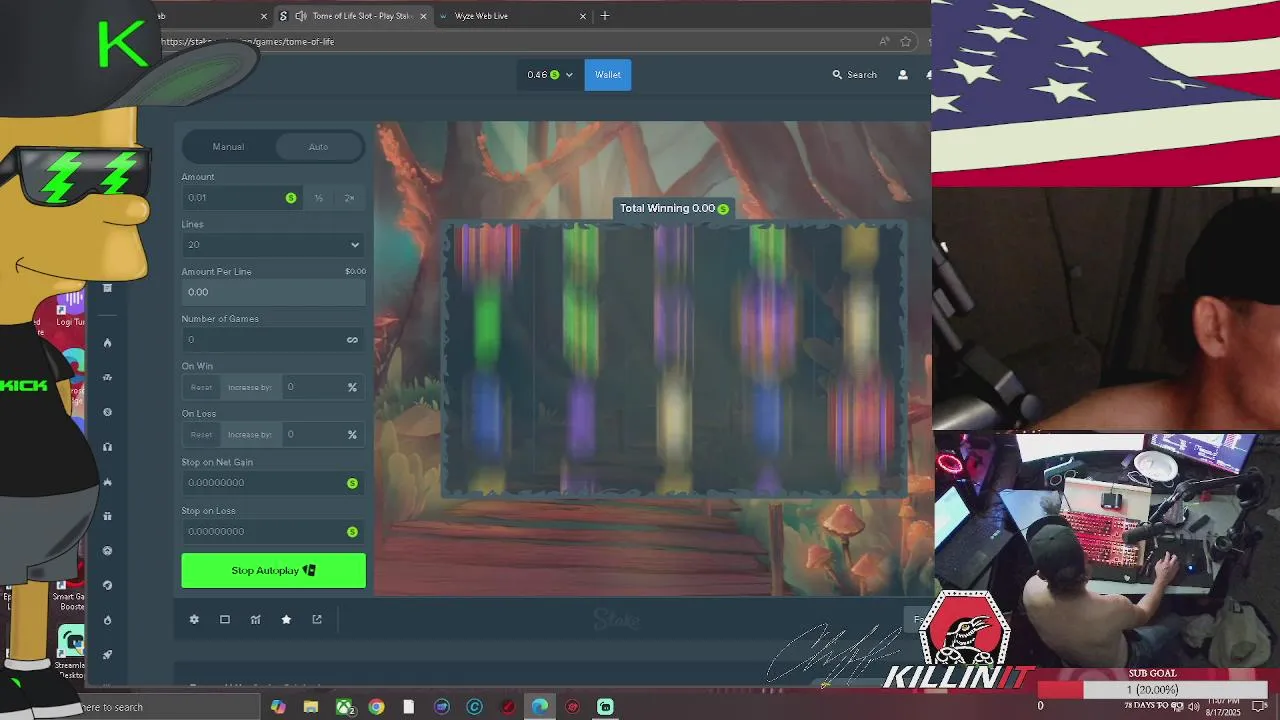This screenshot has height=720, width=1280.
Task: Click the browser address bar URL
Action: click(248, 42)
